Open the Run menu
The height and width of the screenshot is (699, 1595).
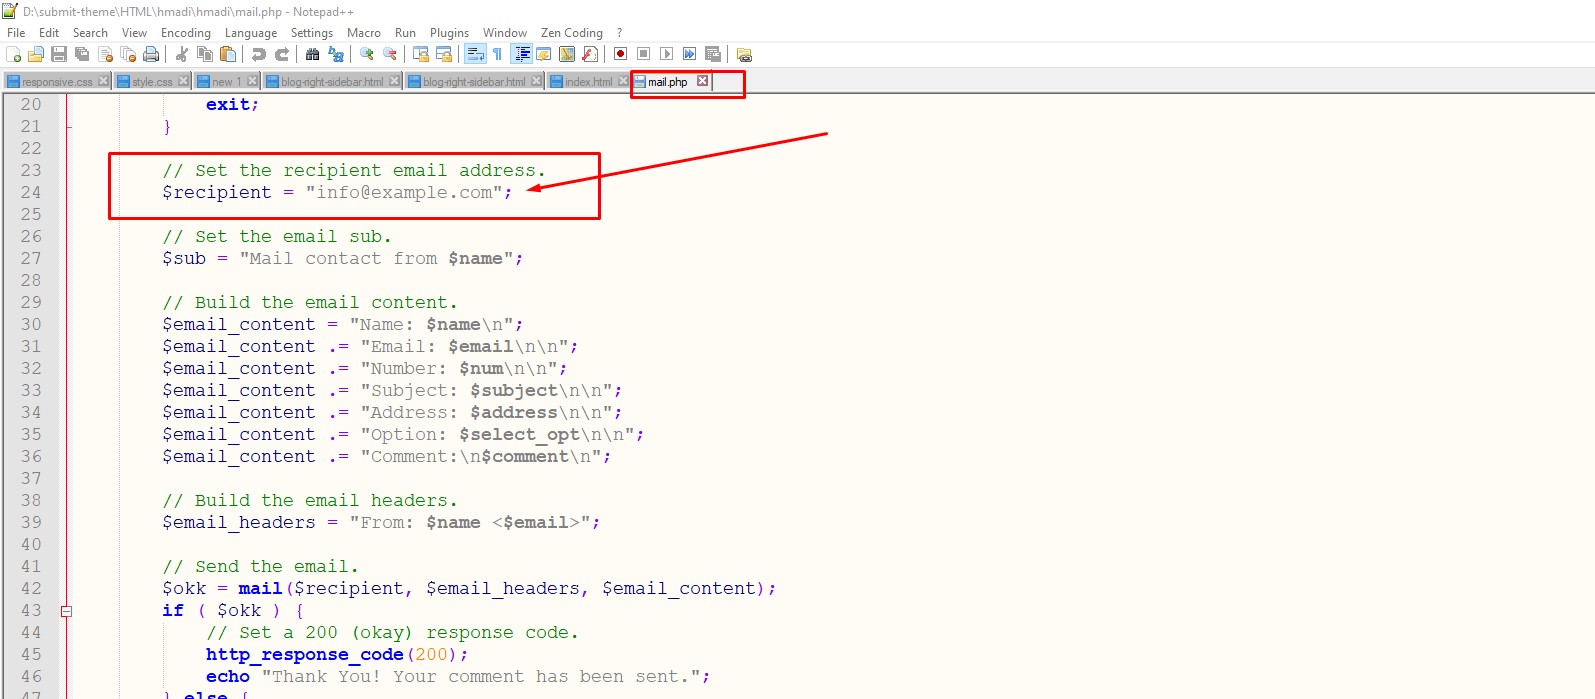405,33
